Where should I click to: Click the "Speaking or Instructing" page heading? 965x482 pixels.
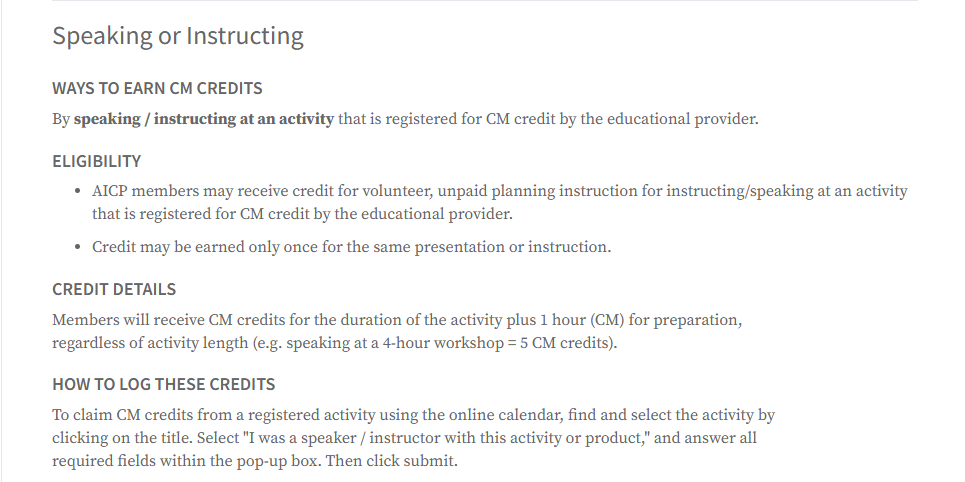point(178,37)
